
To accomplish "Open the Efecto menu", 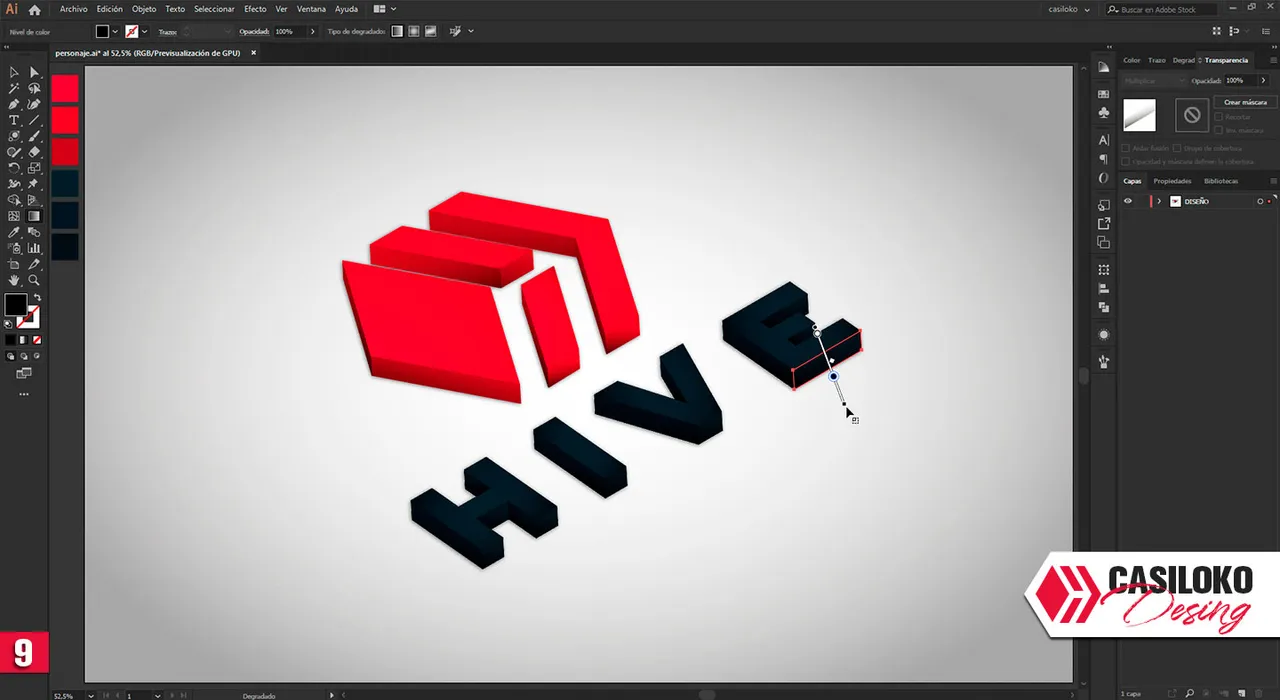I will tap(255, 9).
